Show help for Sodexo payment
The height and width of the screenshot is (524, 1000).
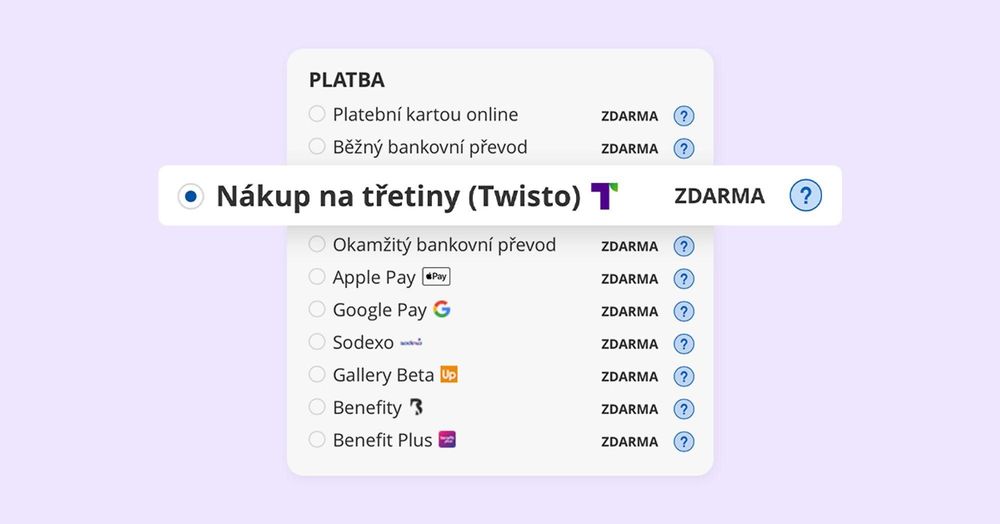coord(684,344)
